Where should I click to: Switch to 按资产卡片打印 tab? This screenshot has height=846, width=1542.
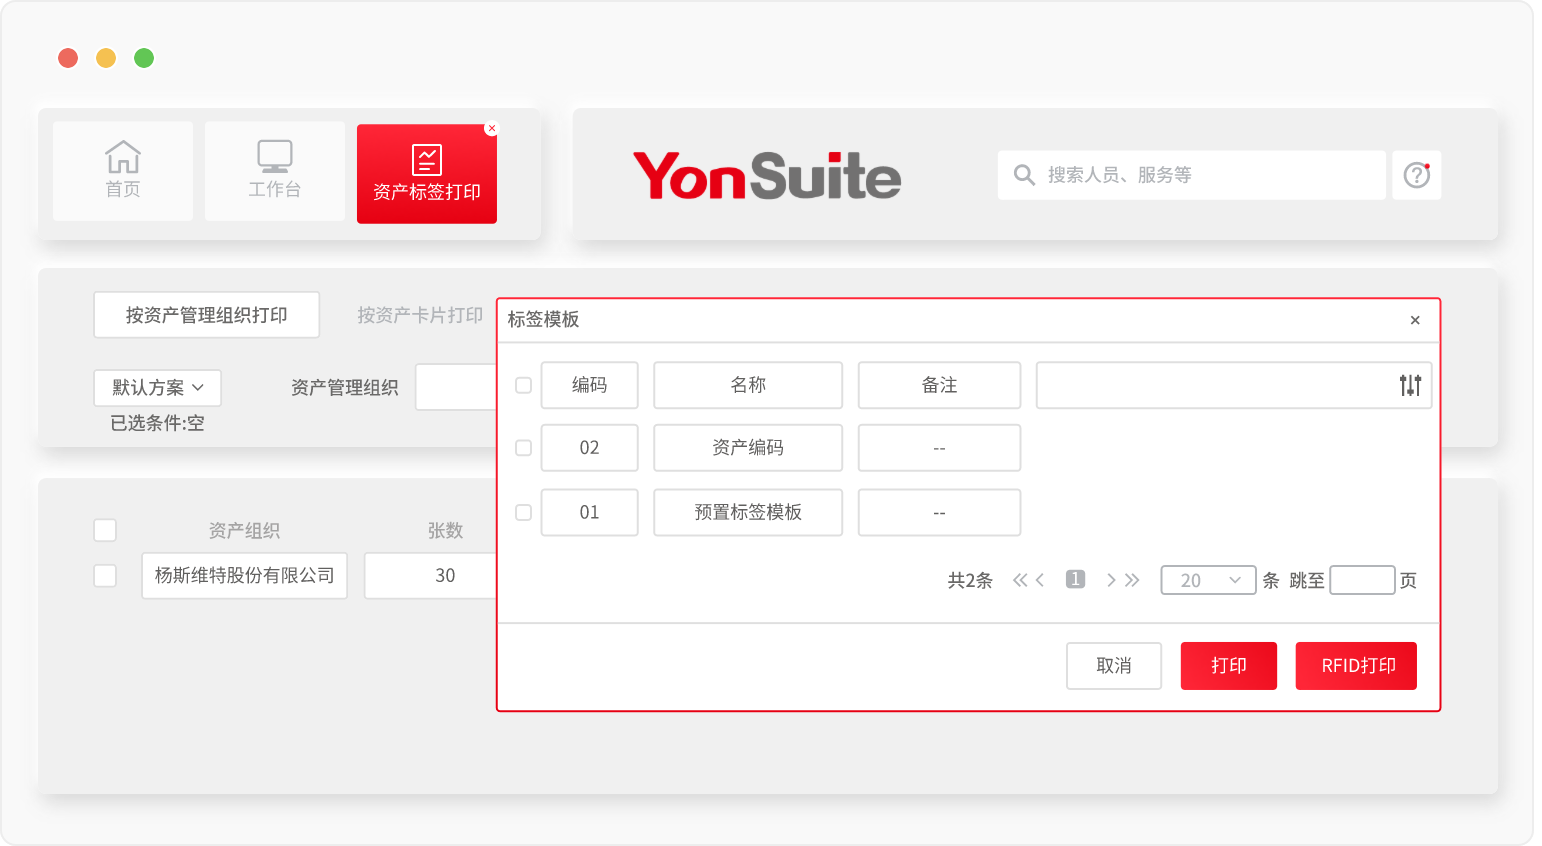(420, 315)
